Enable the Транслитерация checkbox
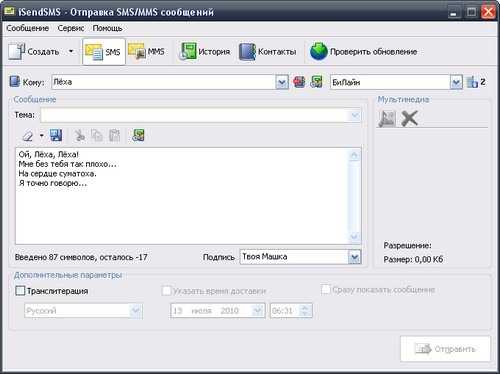The image size is (500, 374). click(20, 291)
